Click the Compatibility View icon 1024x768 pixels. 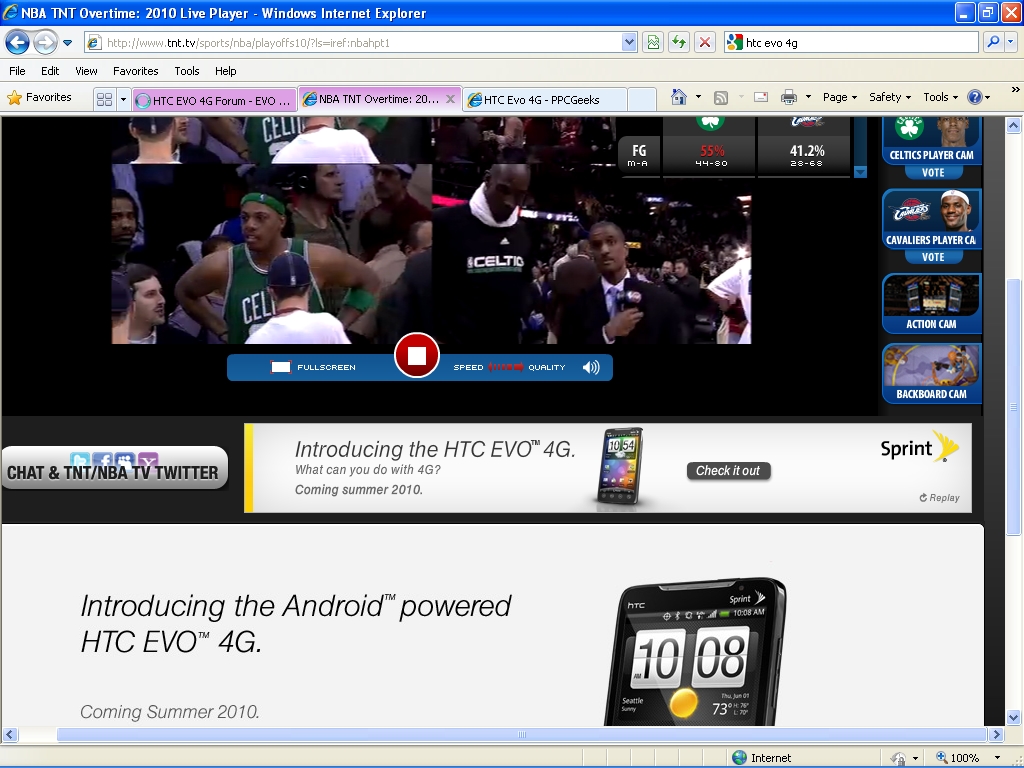[x=653, y=42]
